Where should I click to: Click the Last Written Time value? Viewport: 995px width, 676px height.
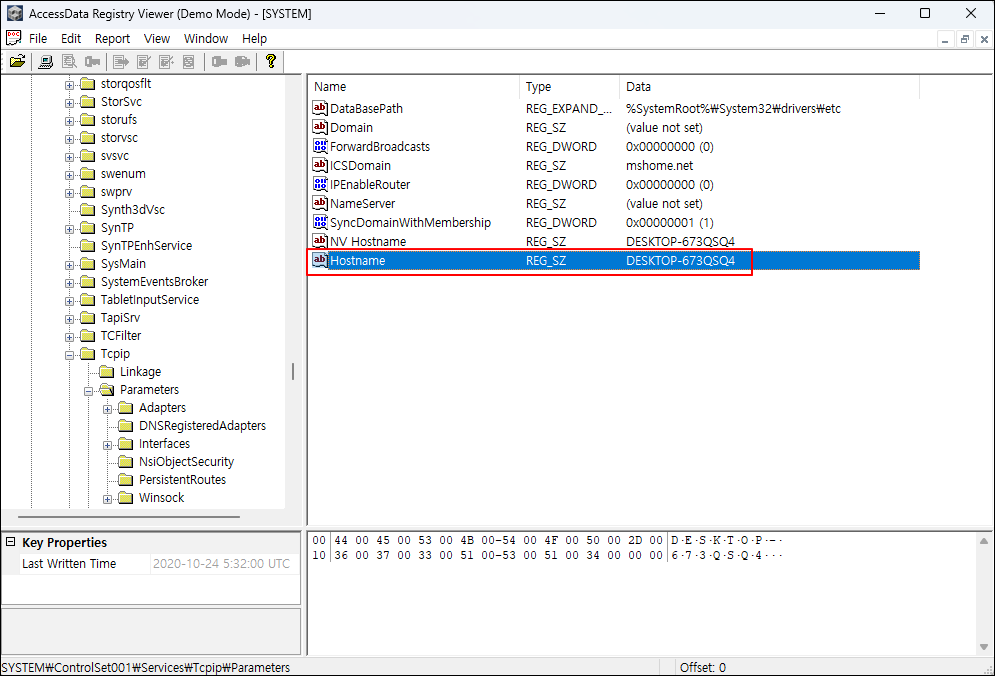[221, 564]
